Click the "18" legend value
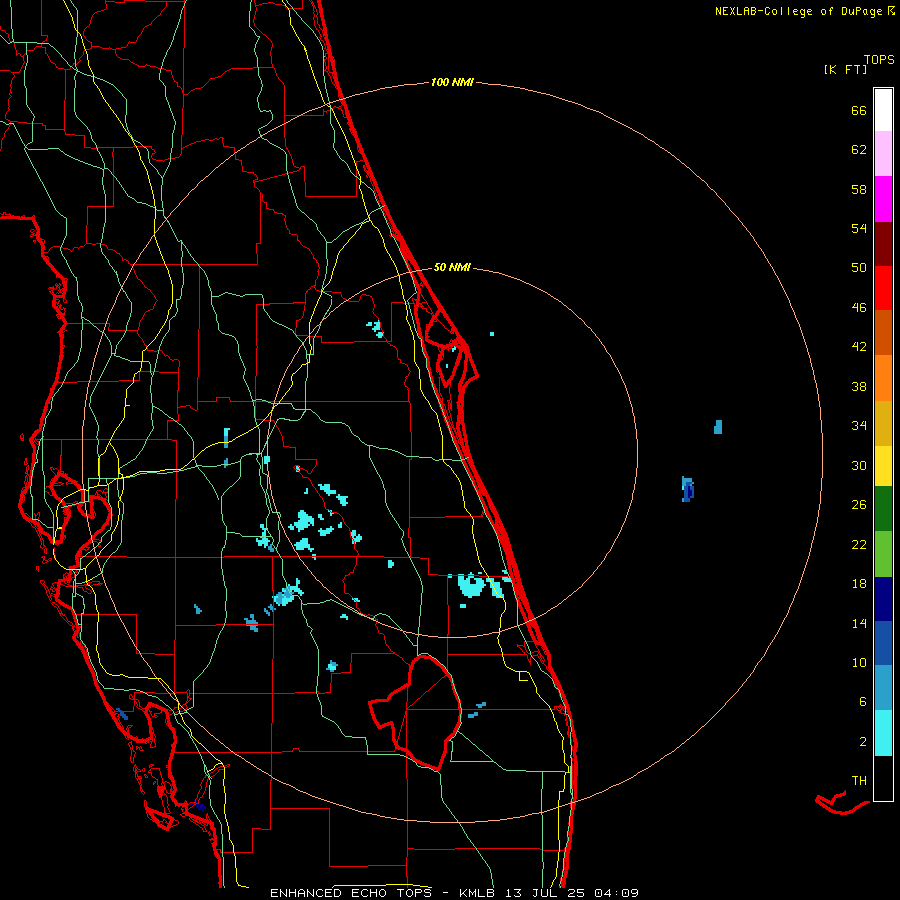 [x=859, y=584]
